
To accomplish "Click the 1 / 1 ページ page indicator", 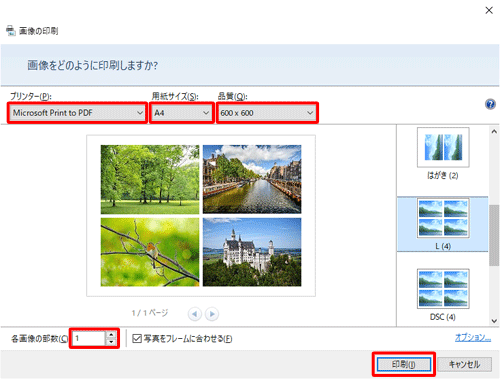I will point(150,313).
